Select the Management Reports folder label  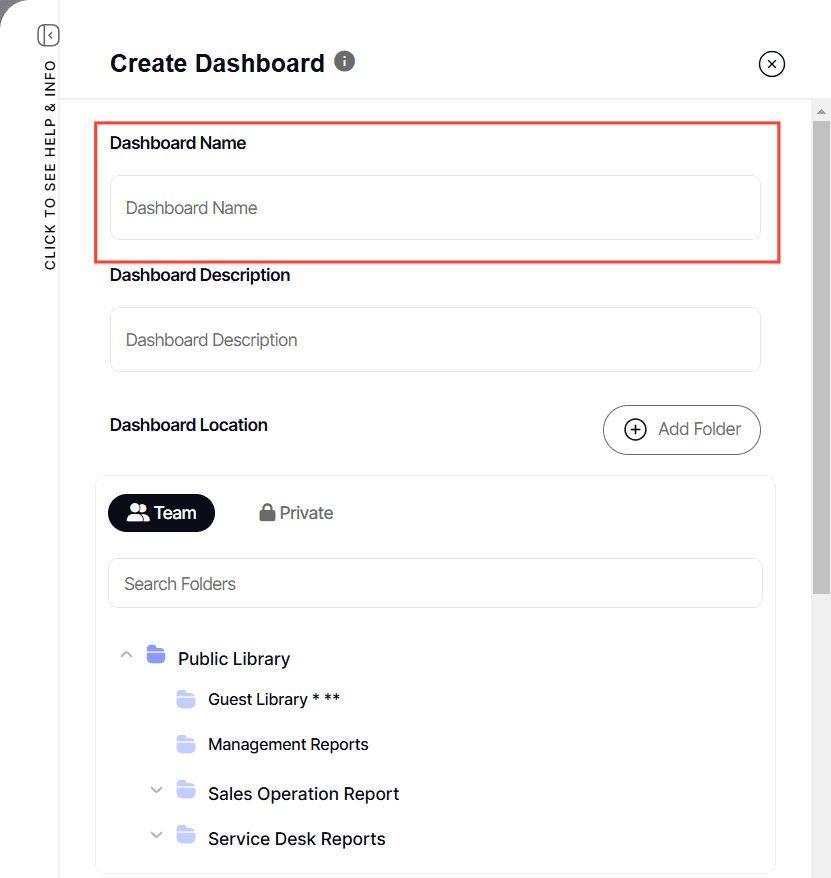pos(288,744)
